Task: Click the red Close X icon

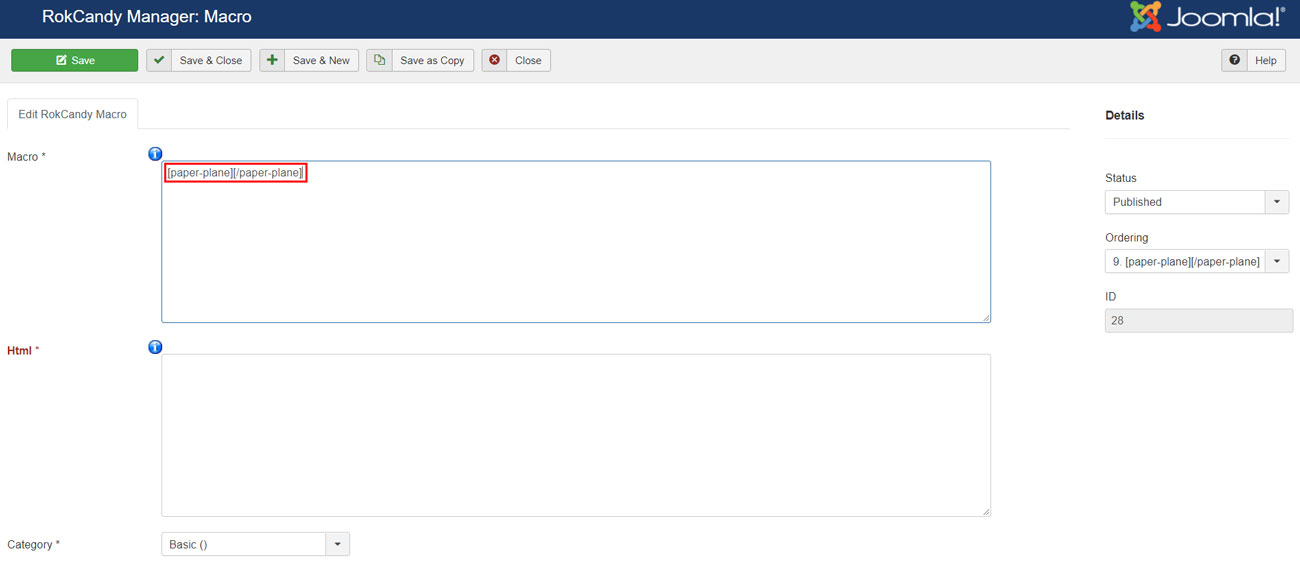Action: (494, 60)
